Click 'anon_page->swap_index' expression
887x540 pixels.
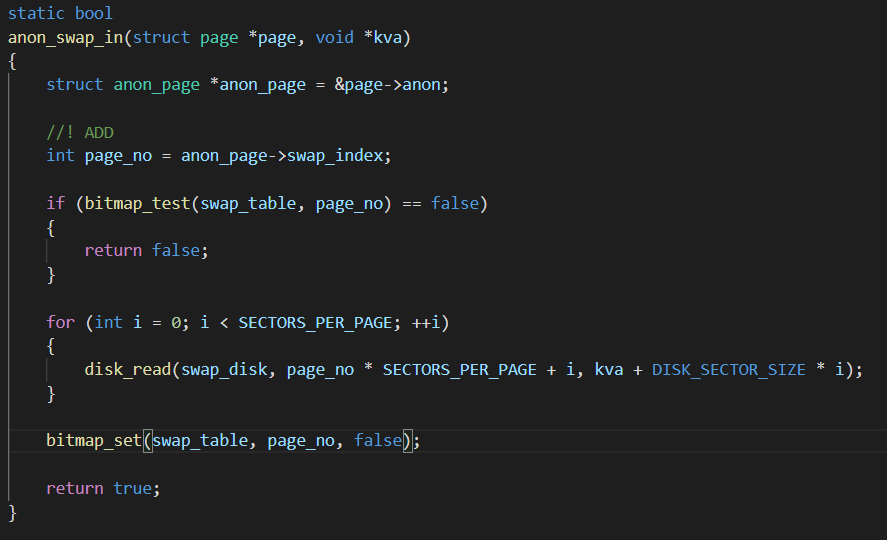pos(282,156)
